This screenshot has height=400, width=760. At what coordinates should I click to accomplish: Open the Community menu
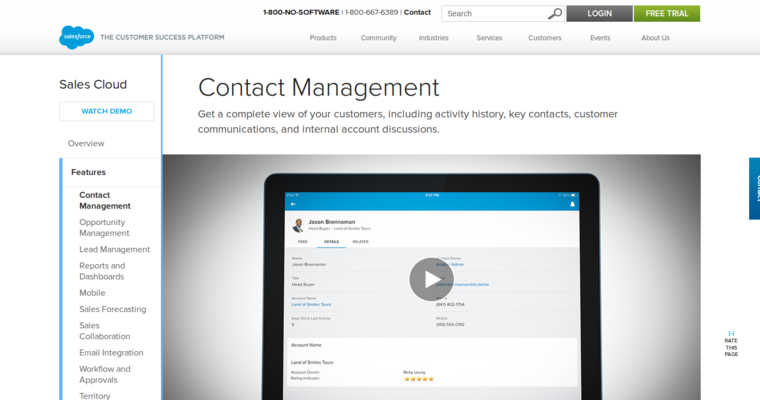tap(378, 38)
